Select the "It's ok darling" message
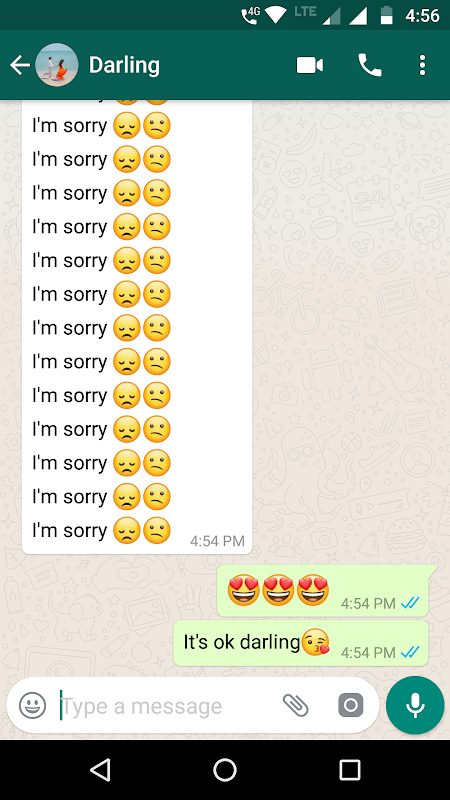450x800 pixels. coord(301,643)
